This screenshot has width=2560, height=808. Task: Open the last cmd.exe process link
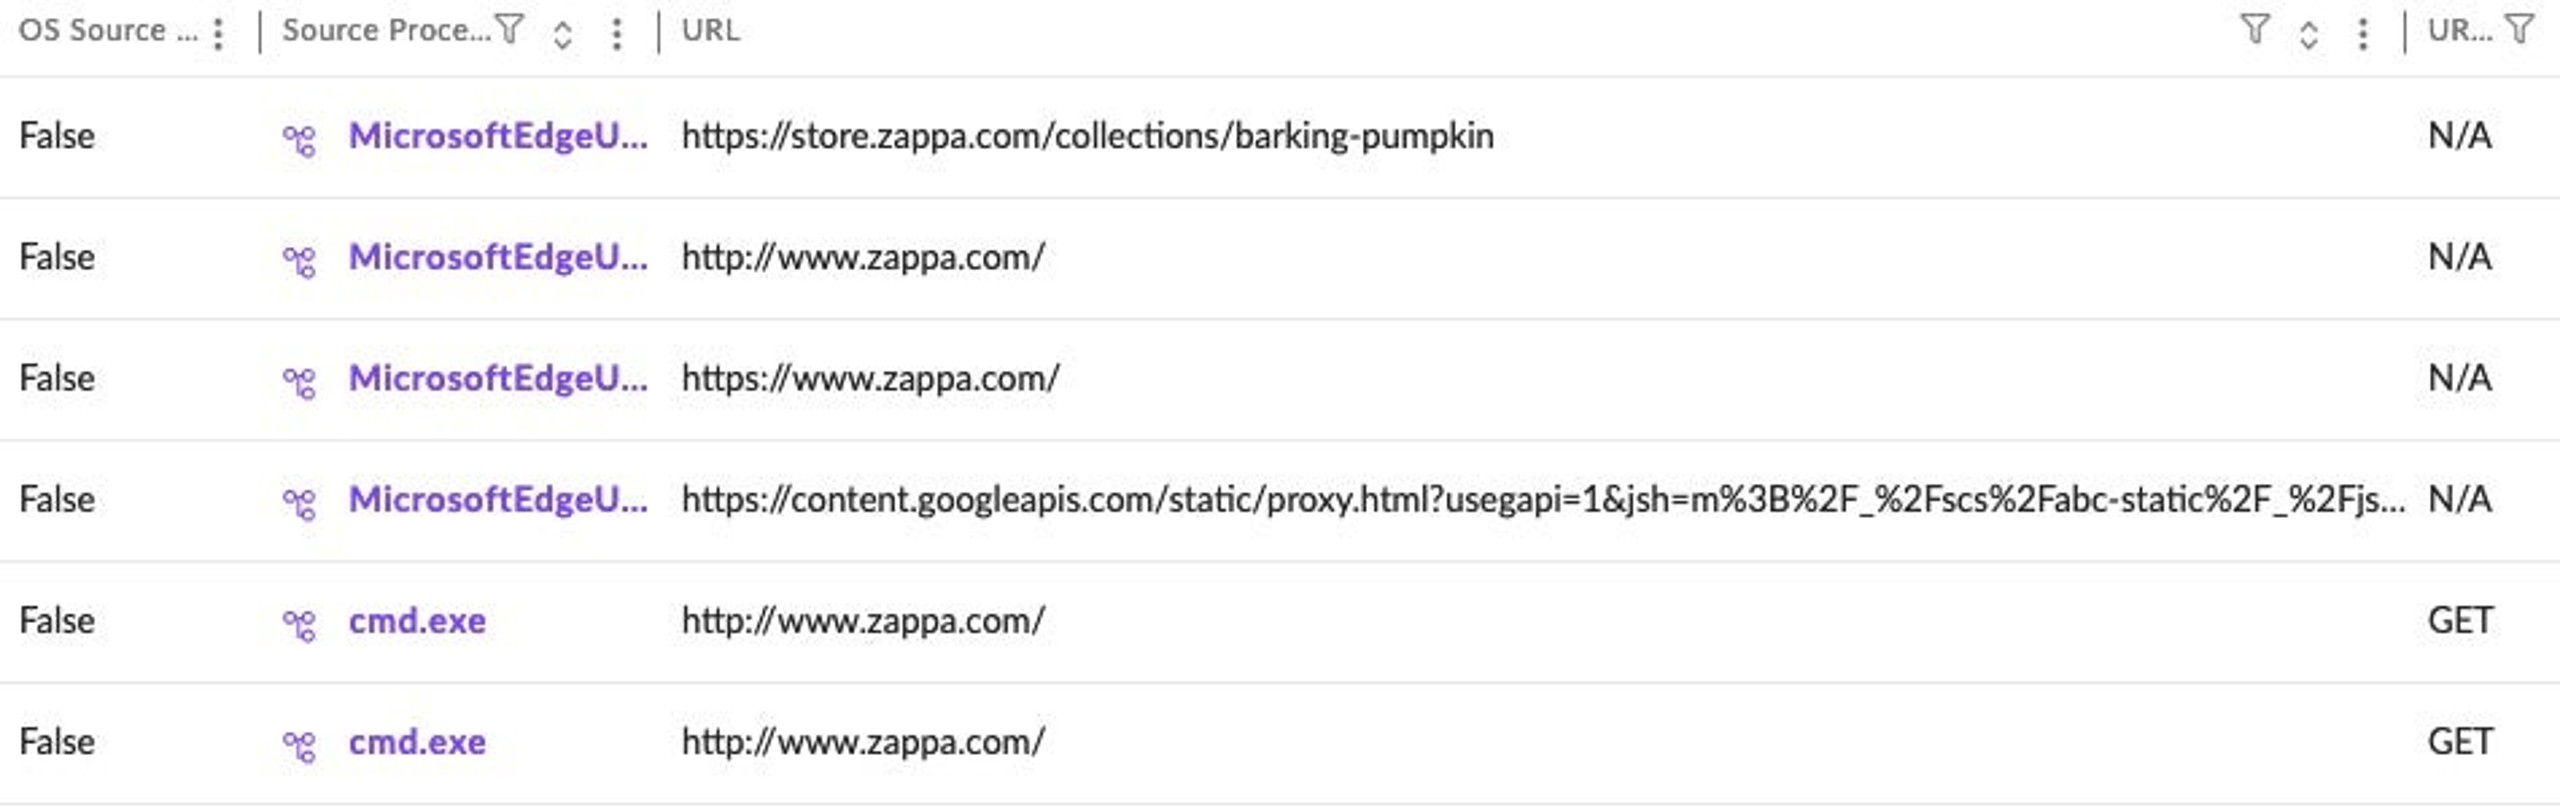pos(417,742)
